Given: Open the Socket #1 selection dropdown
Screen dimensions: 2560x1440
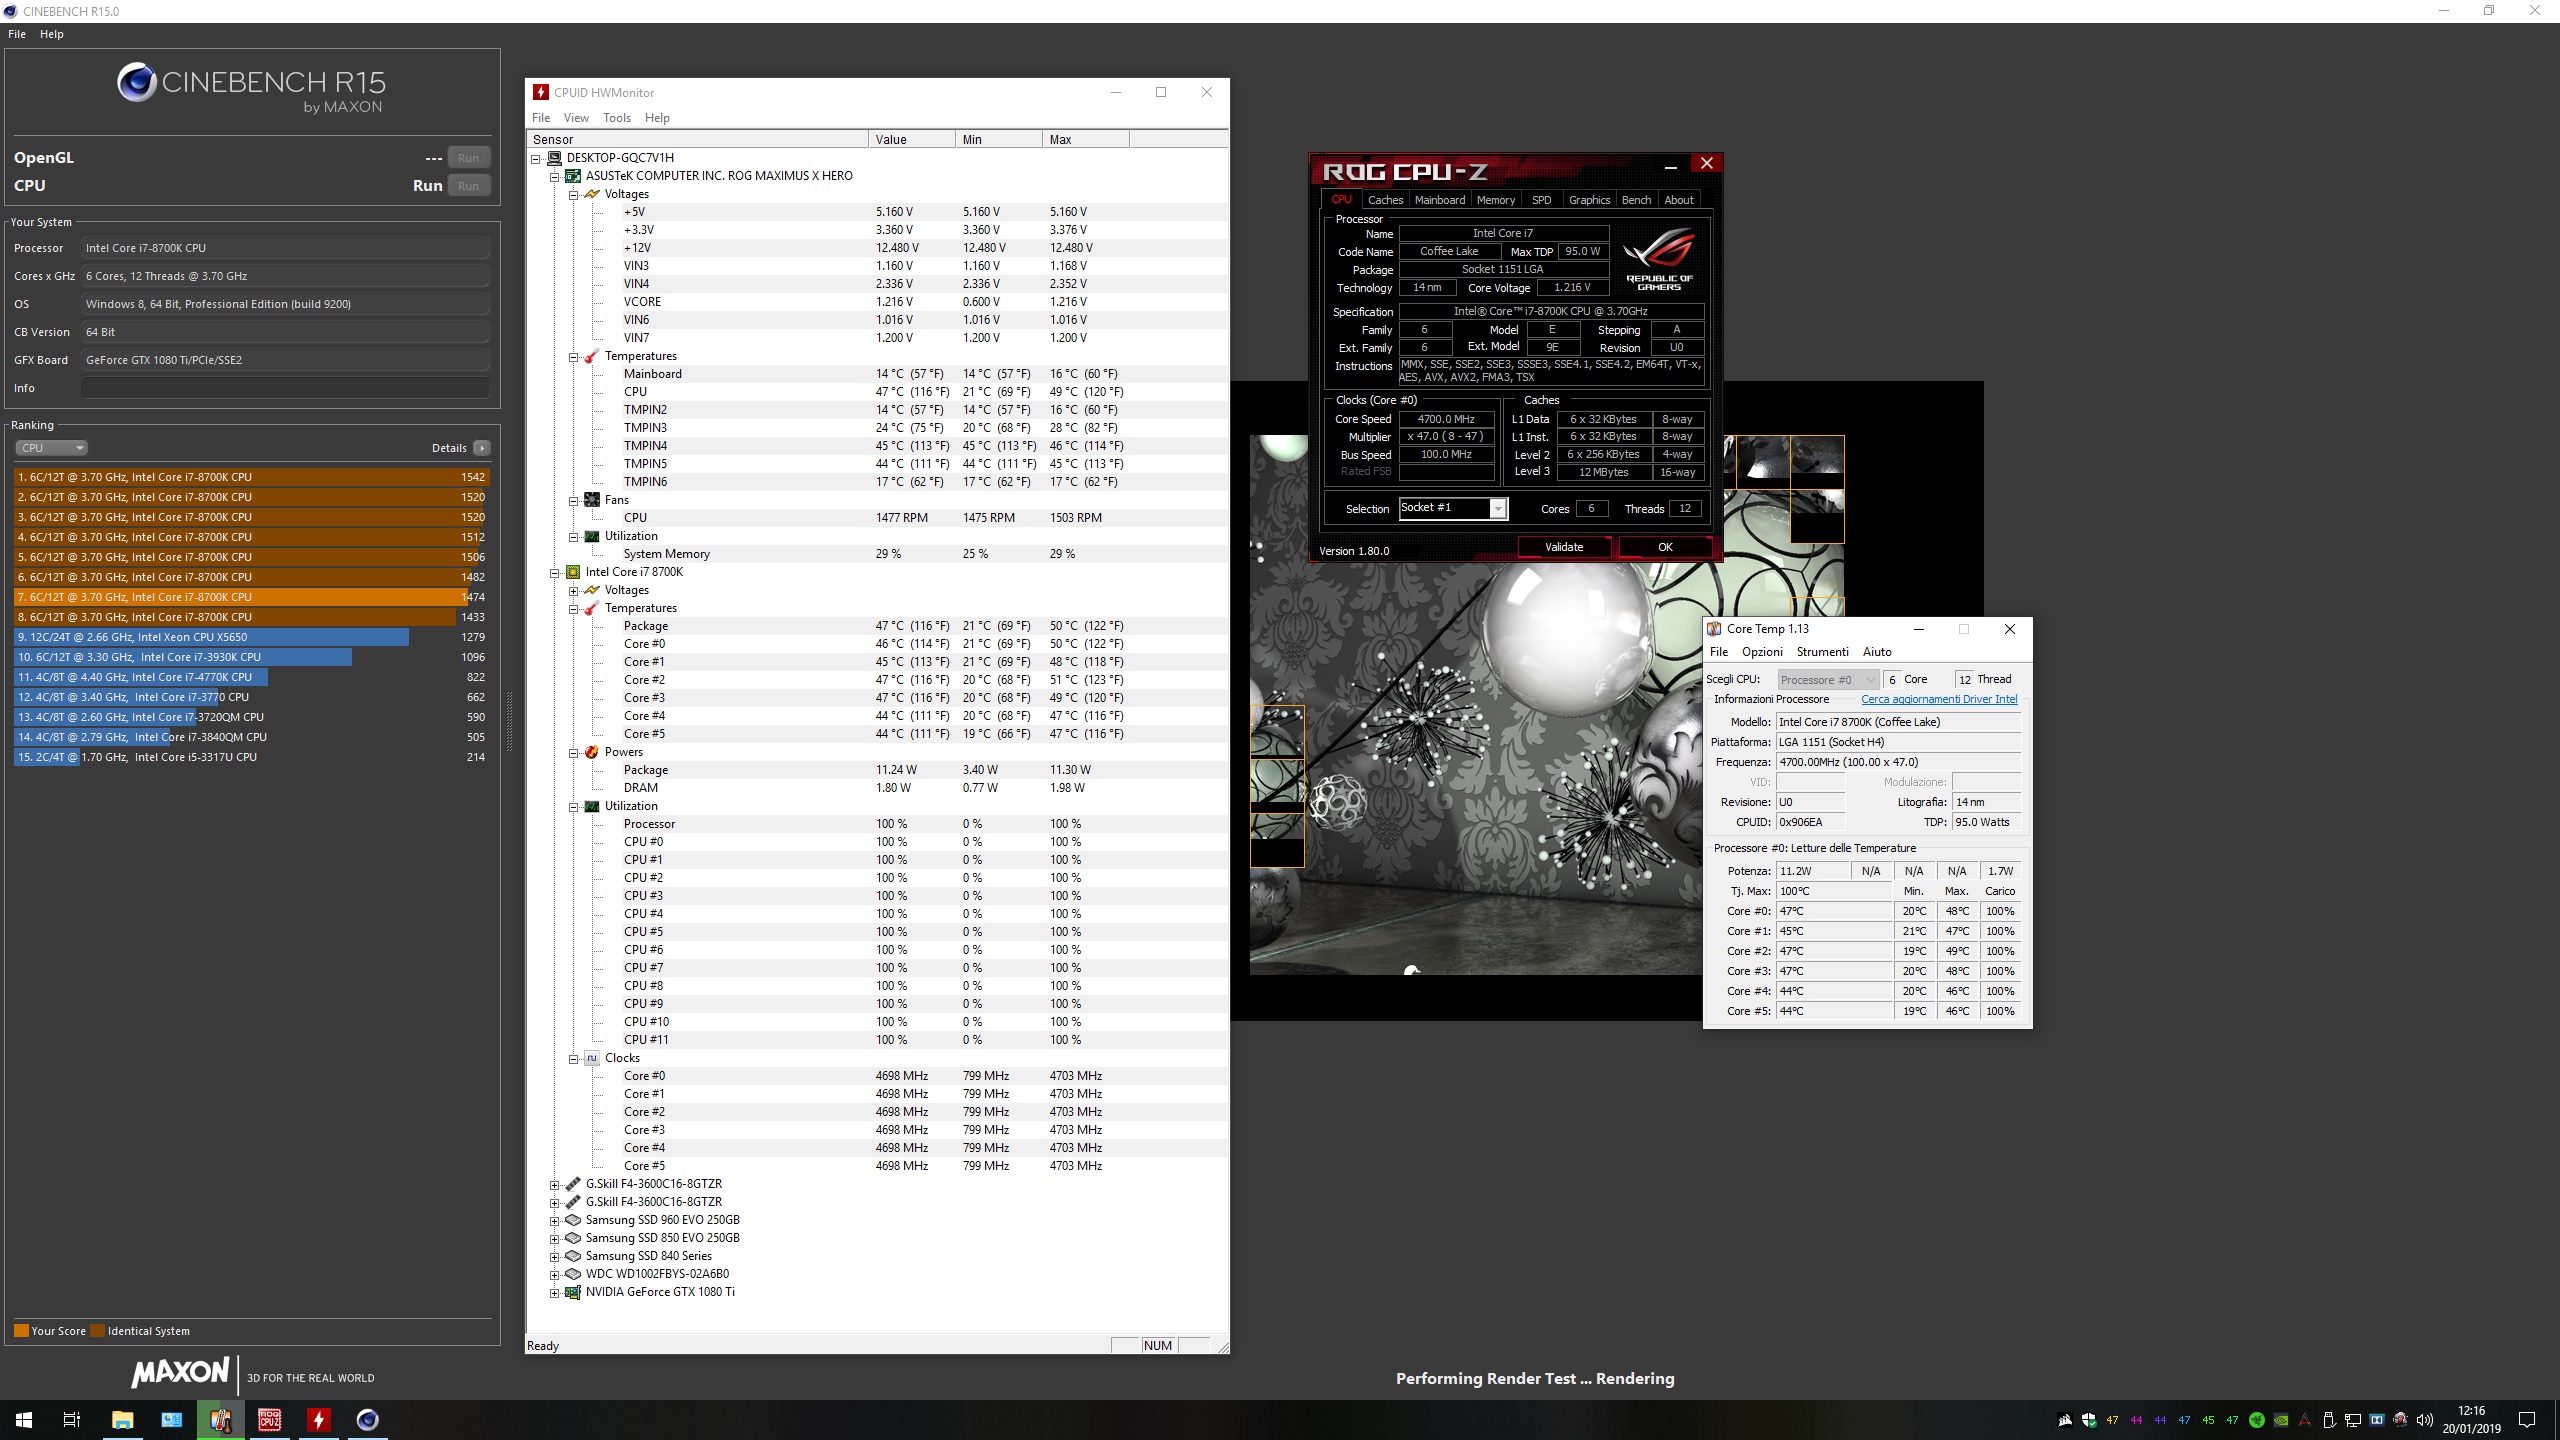Looking at the screenshot, I should click(1453, 508).
